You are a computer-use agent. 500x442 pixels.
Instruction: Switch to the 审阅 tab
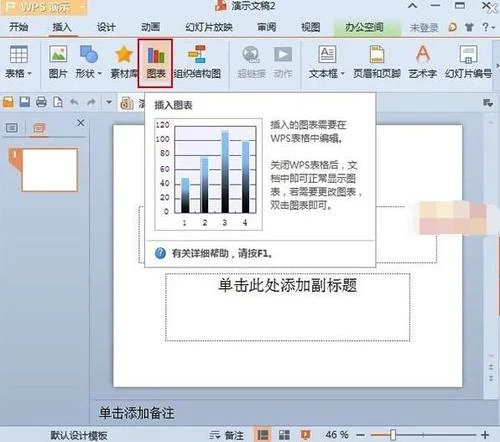(x=266, y=27)
